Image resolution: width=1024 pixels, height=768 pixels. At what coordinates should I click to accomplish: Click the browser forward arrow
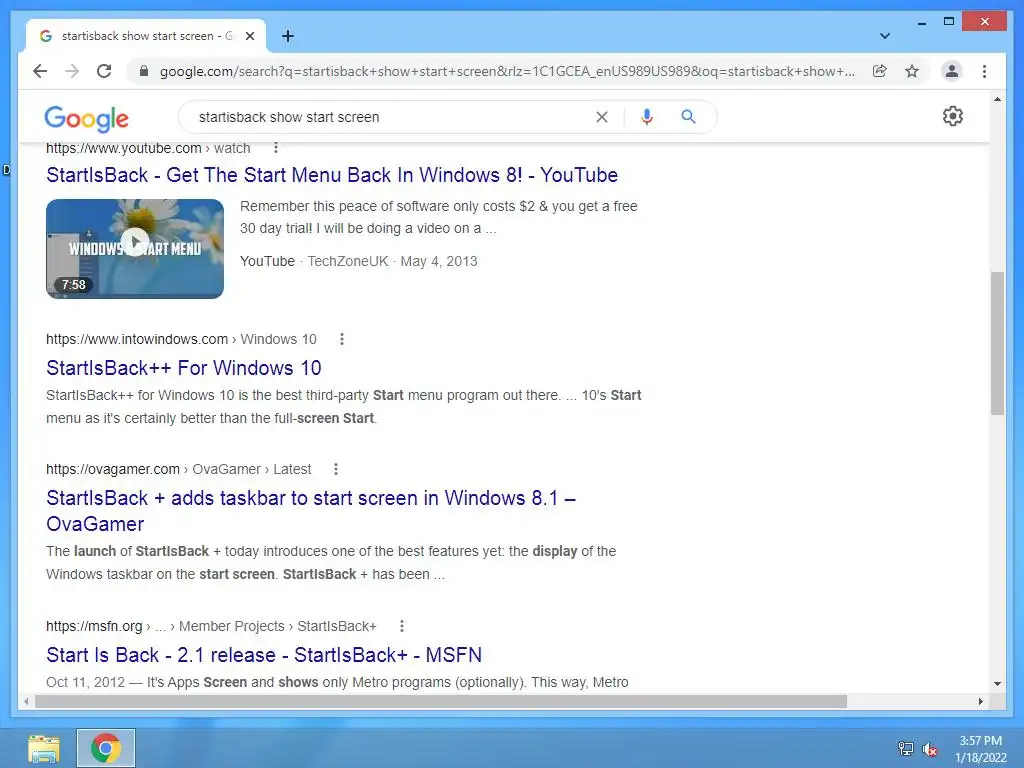[x=72, y=71]
